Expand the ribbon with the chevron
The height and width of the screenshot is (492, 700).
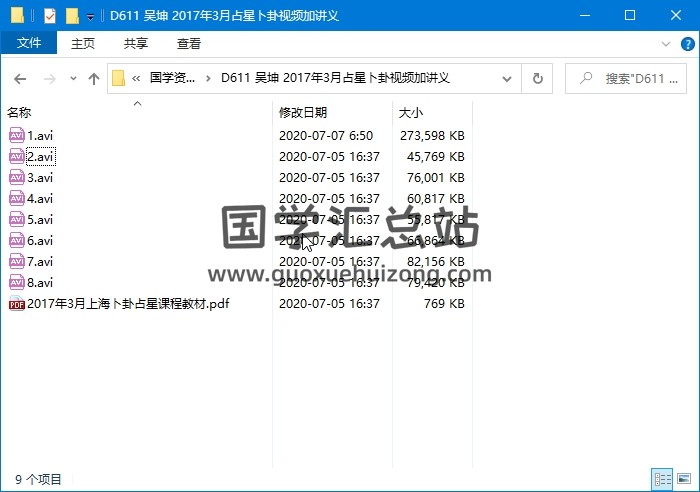pos(666,44)
